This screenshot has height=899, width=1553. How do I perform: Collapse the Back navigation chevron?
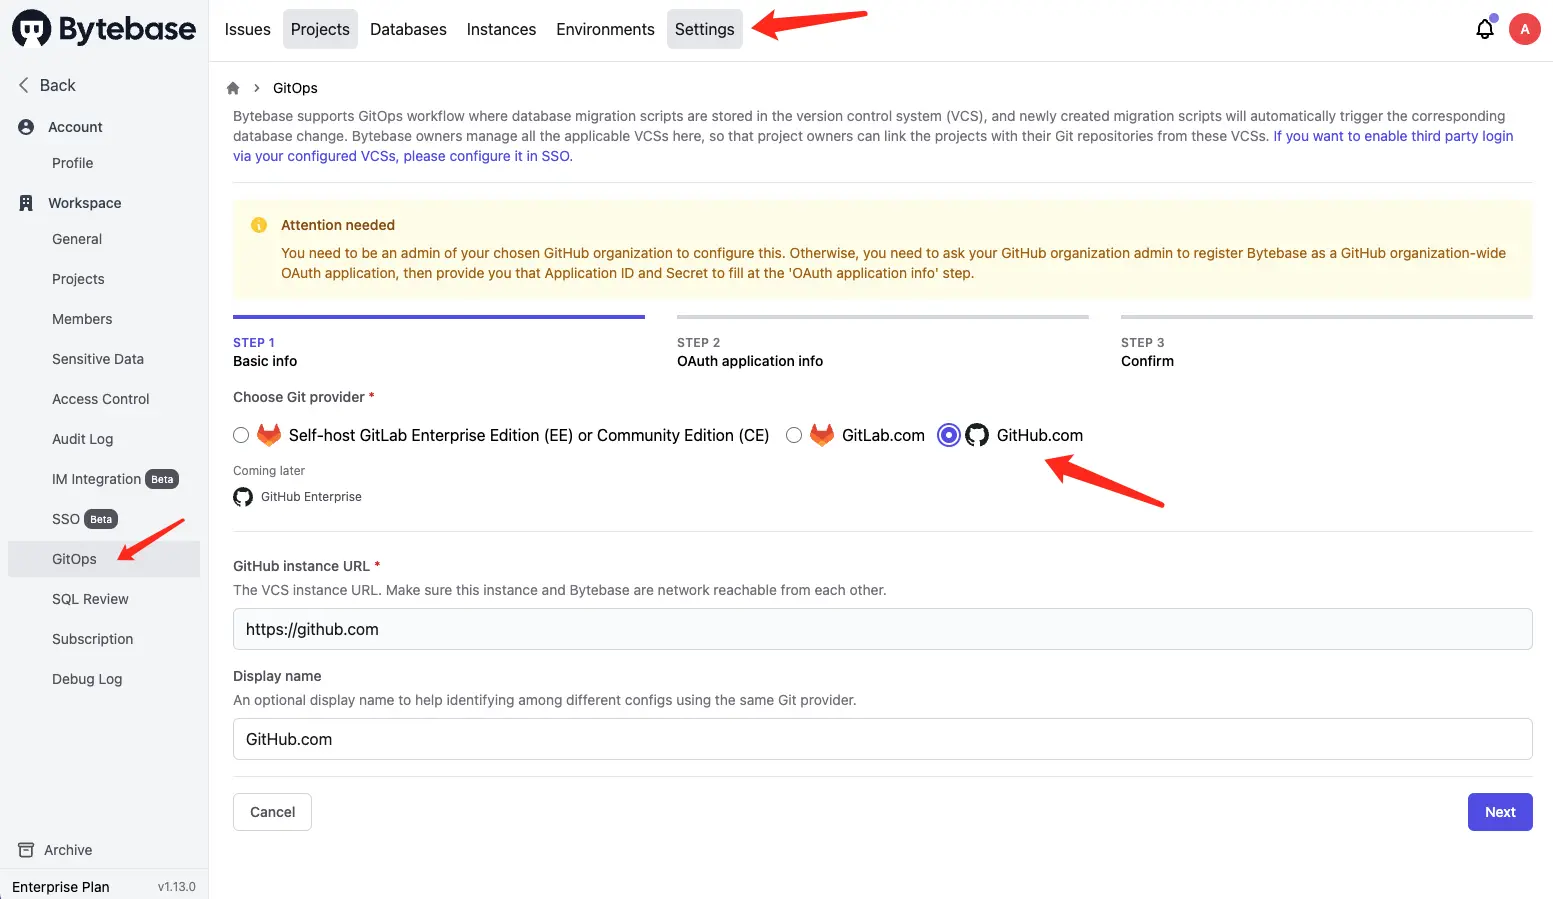pos(23,85)
